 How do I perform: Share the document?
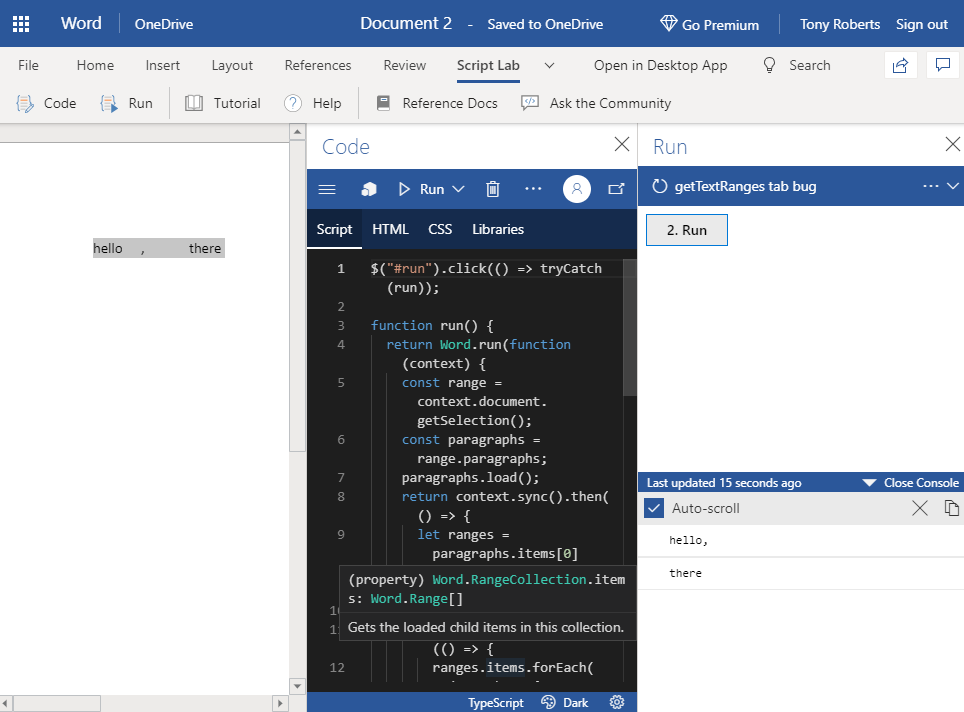900,64
